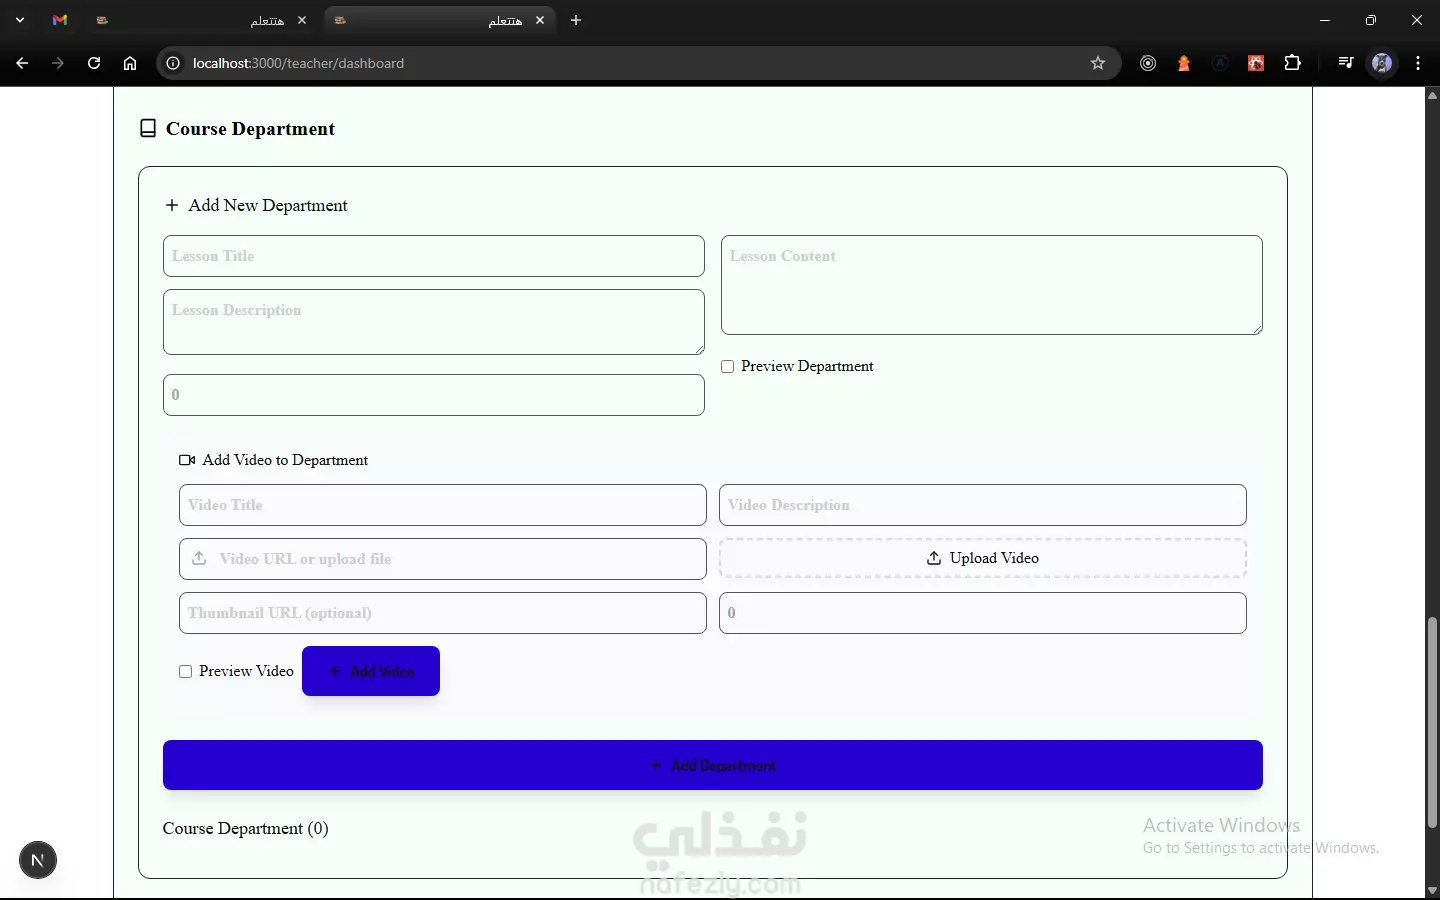Click the 'Course Department' section heading
The width and height of the screenshot is (1440, 900).
click(250, 129)
